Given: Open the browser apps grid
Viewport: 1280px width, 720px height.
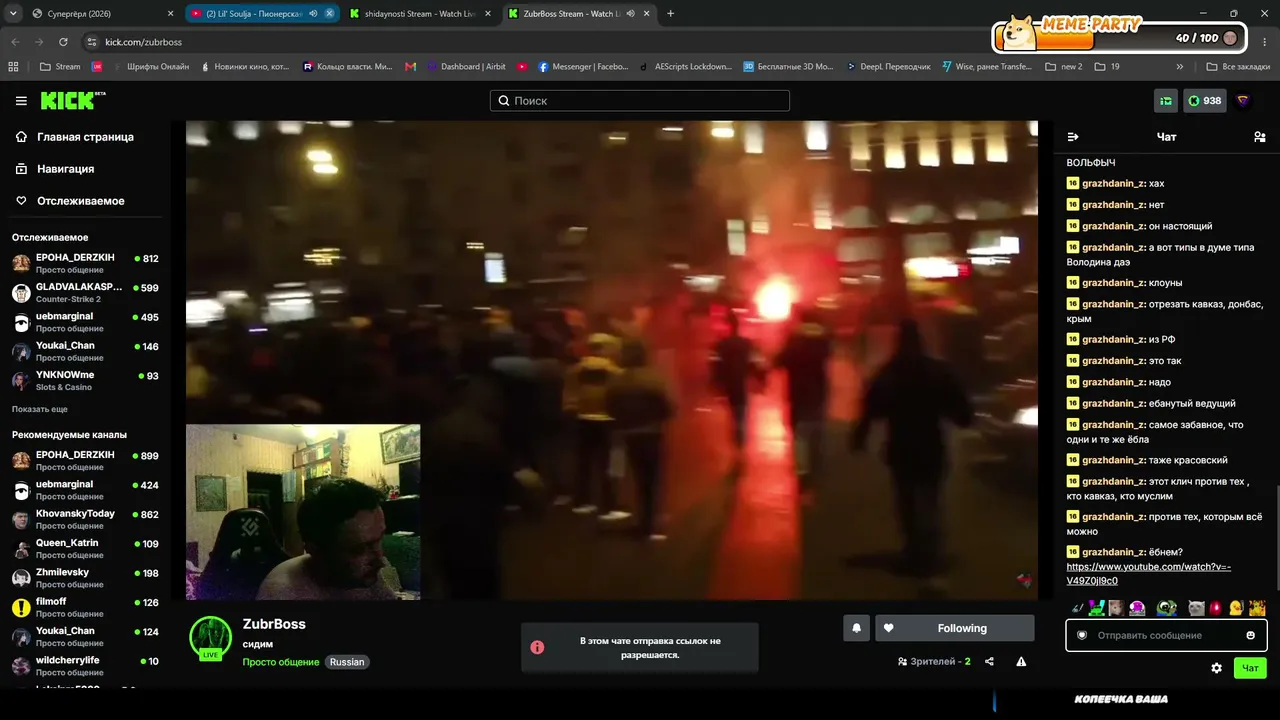Looking at the screenshot, I should (x=13, y=67).
